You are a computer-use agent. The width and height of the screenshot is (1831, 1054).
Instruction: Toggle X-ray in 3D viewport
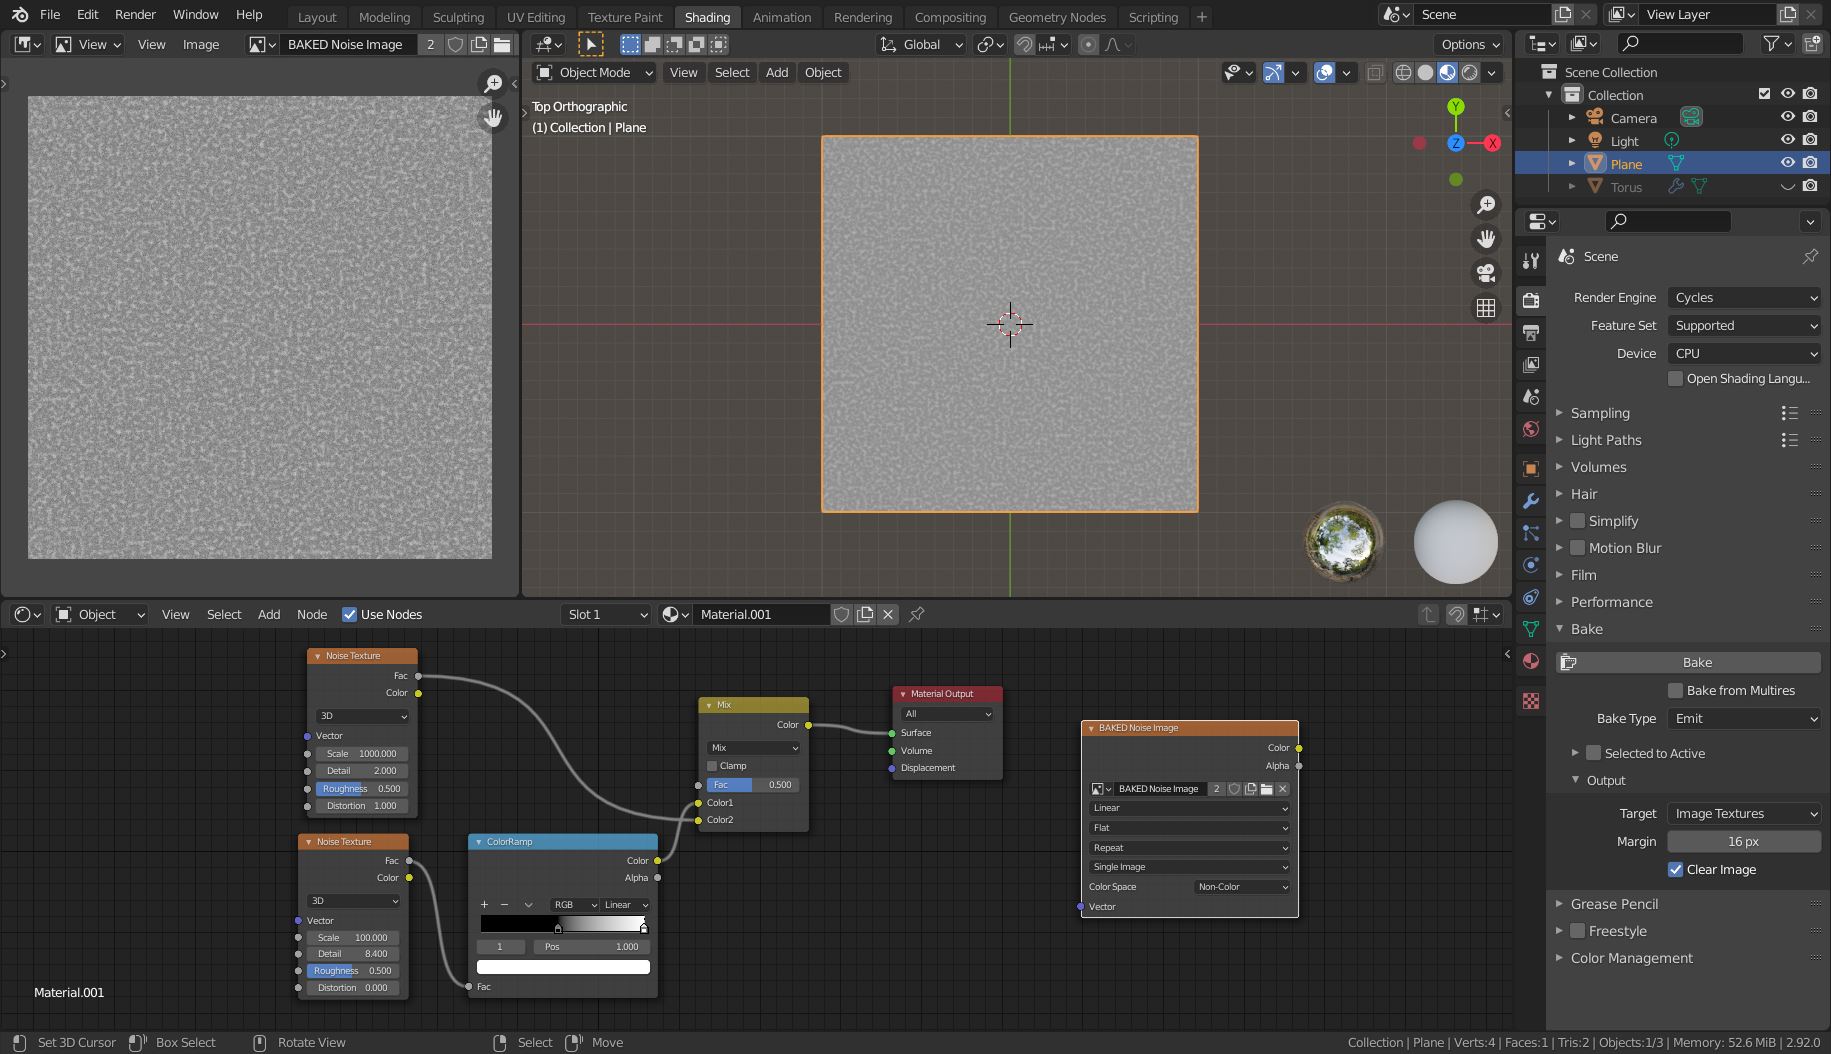(1375, 72)
